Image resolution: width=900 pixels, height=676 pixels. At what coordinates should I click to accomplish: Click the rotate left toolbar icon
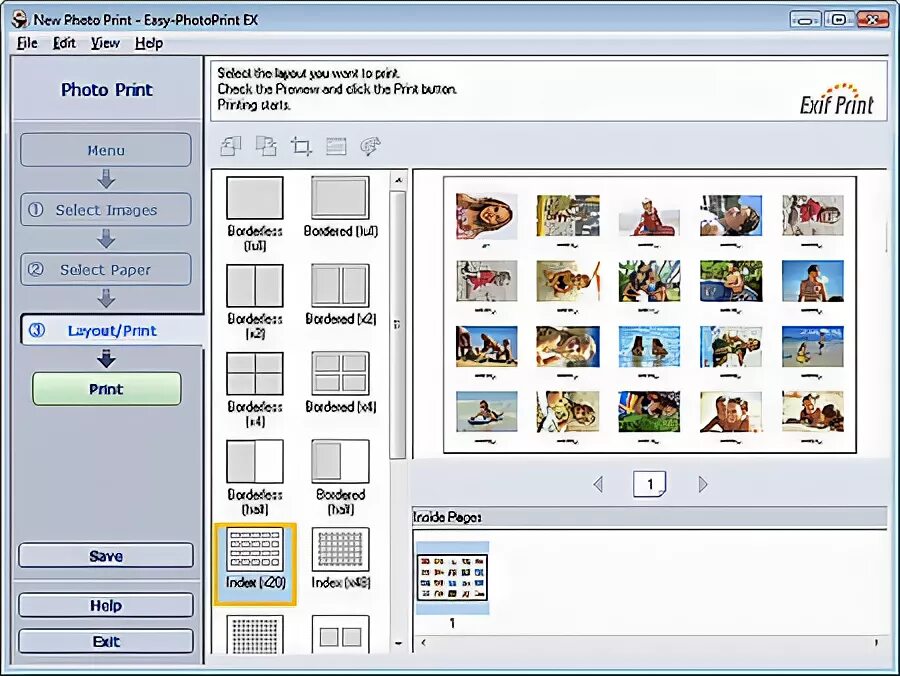point(231,146)
